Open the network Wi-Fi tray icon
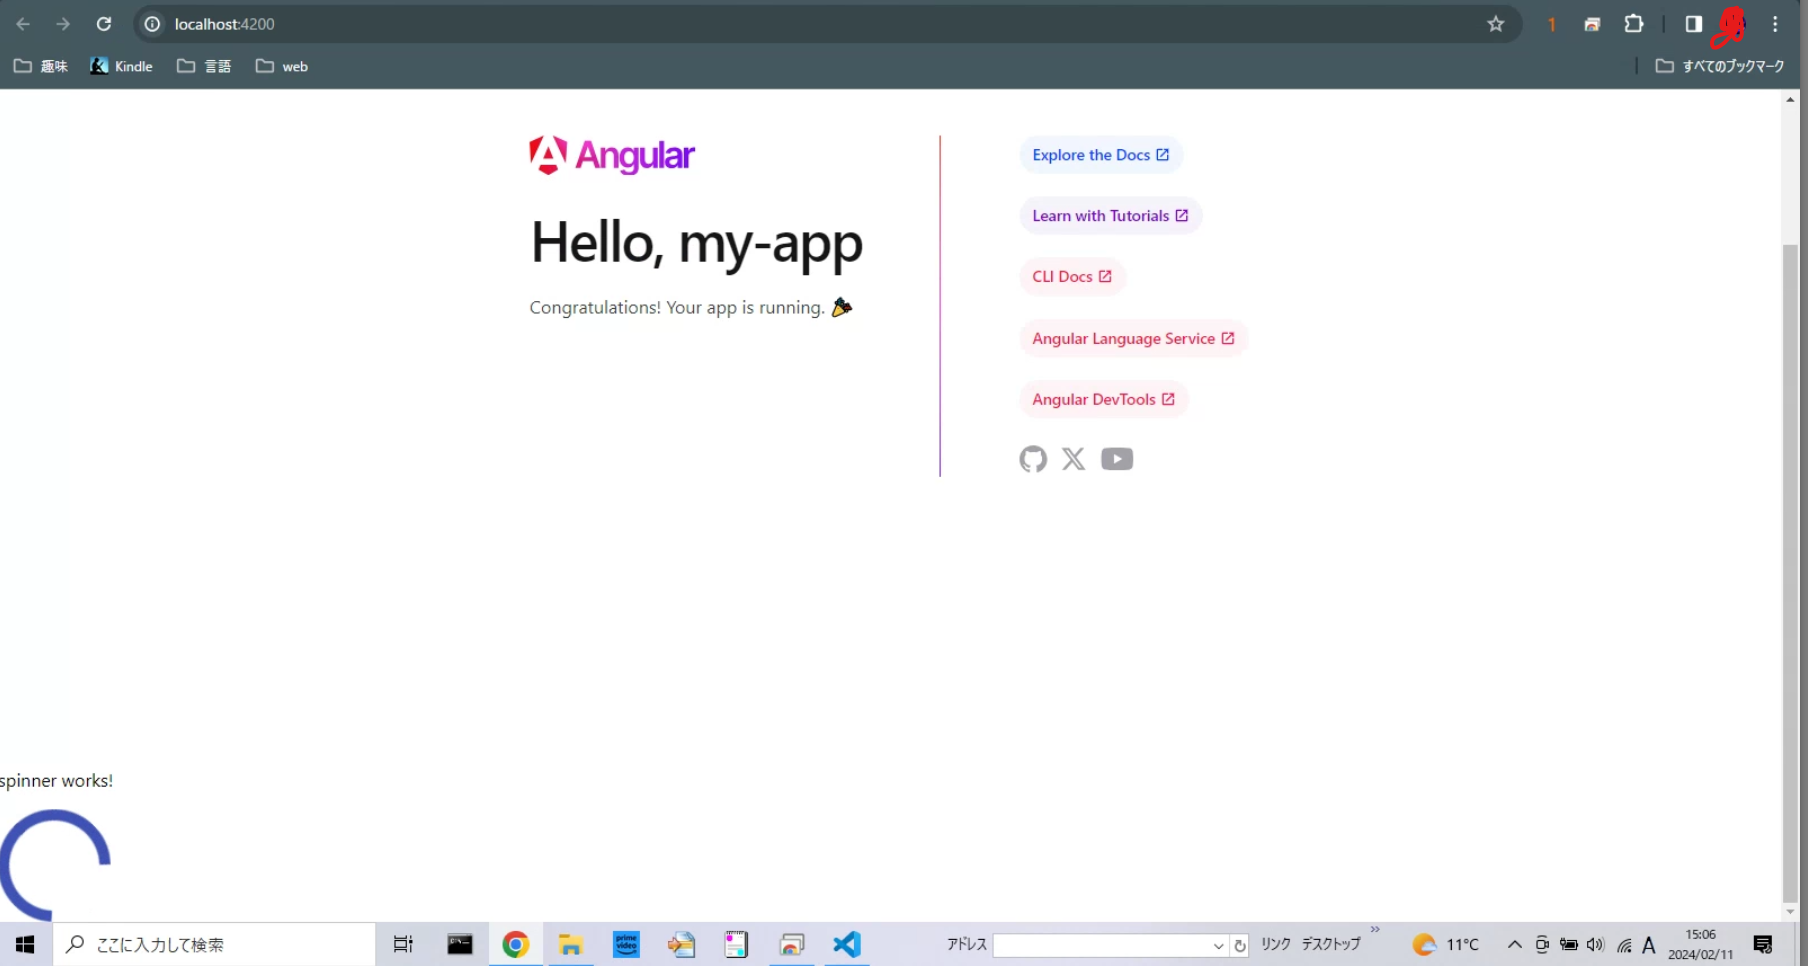Viewport: 1808px width, 966px height. coord(1624,945)
